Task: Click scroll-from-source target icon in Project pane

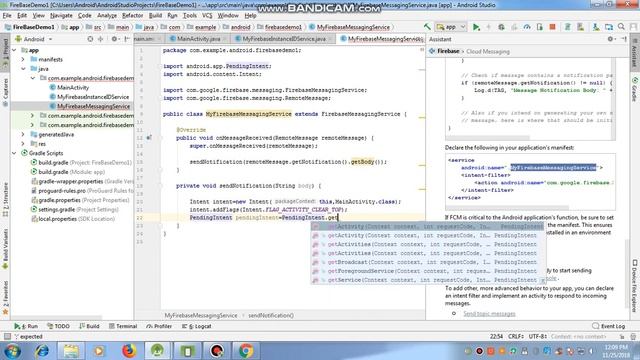Action: pos(90,39)
